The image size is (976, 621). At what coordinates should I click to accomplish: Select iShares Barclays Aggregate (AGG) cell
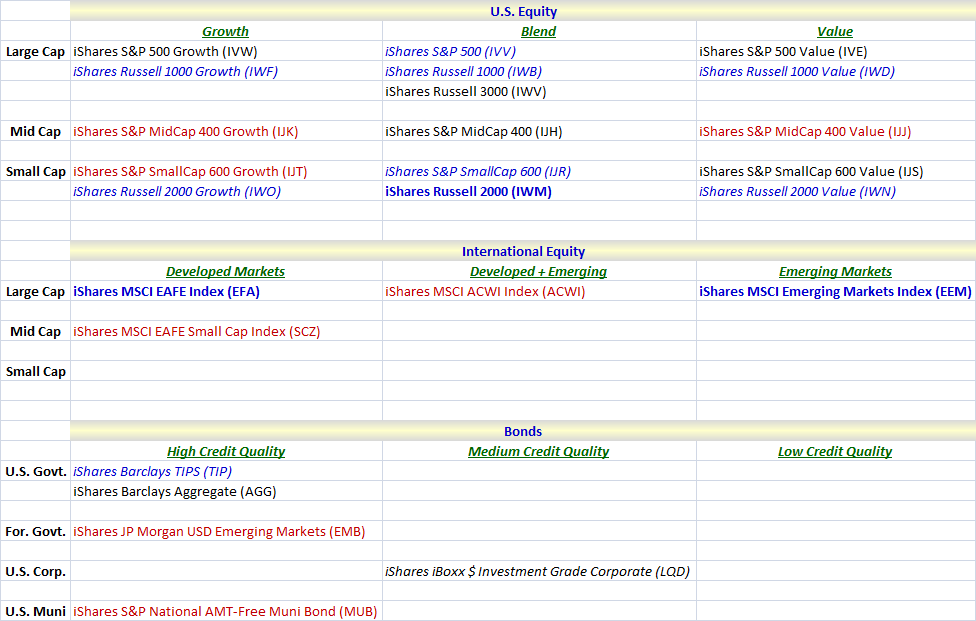click(227, 491)
